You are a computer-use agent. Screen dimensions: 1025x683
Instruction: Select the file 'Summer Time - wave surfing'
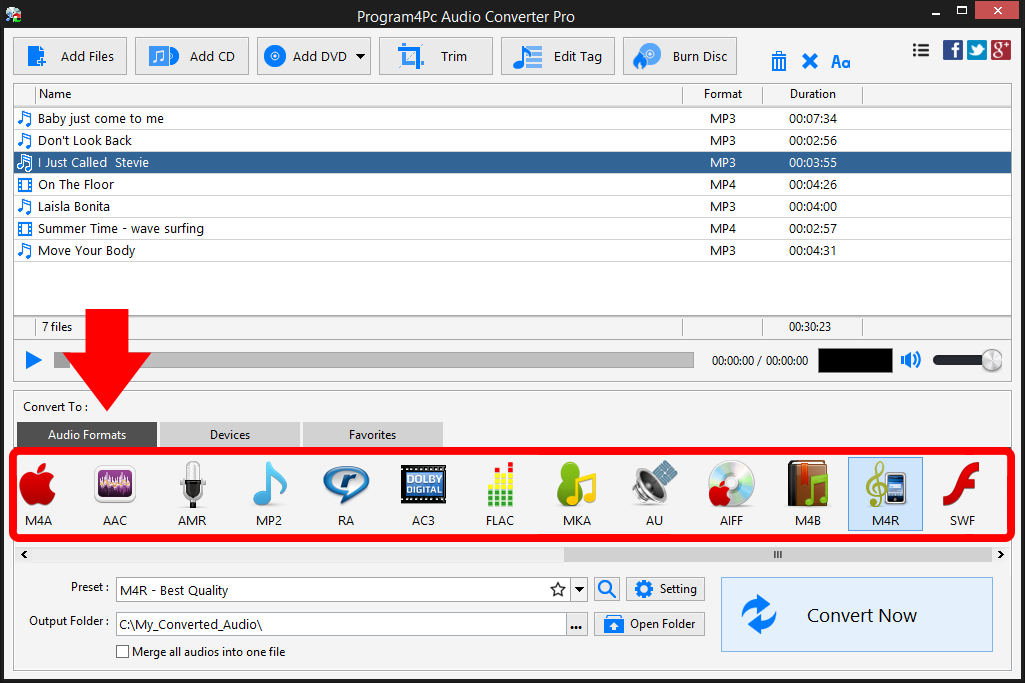point(120,229)
